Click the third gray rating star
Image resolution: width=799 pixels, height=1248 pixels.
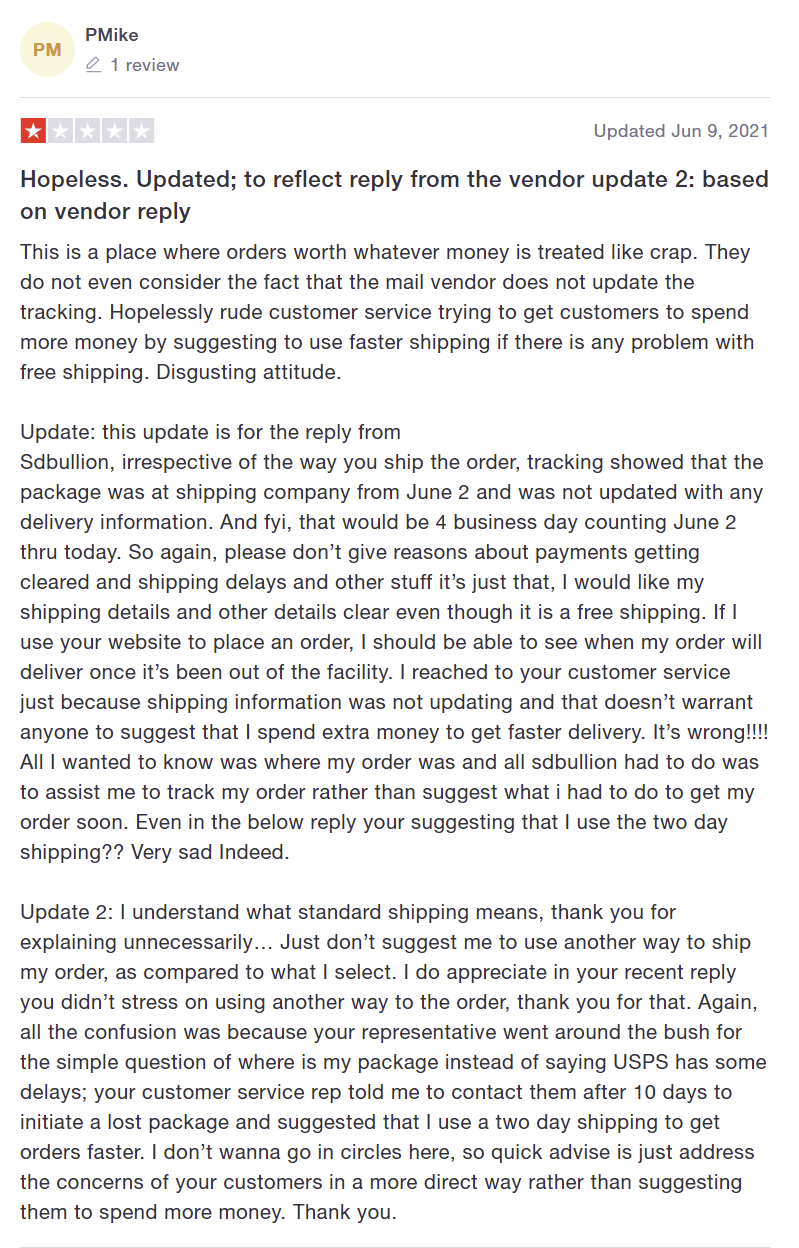point(87,131)
